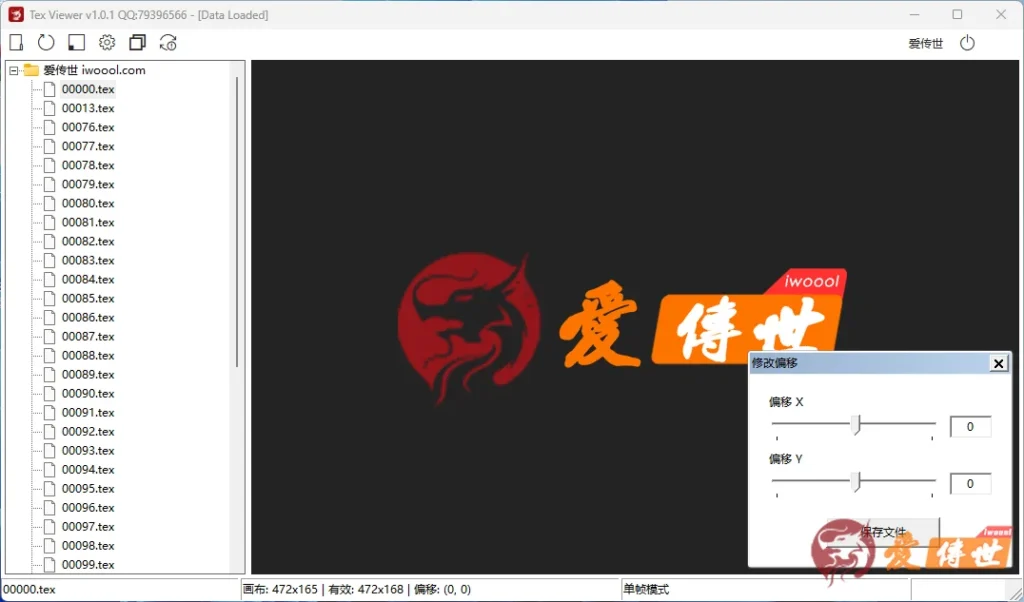Click the file icon beside 00087.tex
1024x602 pixels.
pyautogui.click(x=50, y=336)
